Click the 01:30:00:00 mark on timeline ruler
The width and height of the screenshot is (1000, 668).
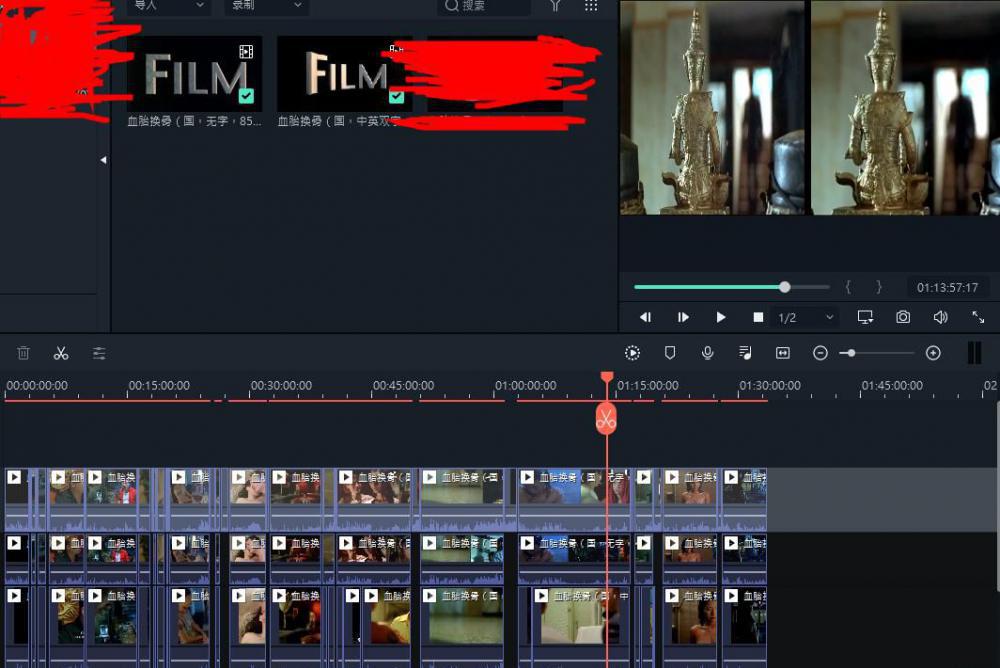[770, 385]
